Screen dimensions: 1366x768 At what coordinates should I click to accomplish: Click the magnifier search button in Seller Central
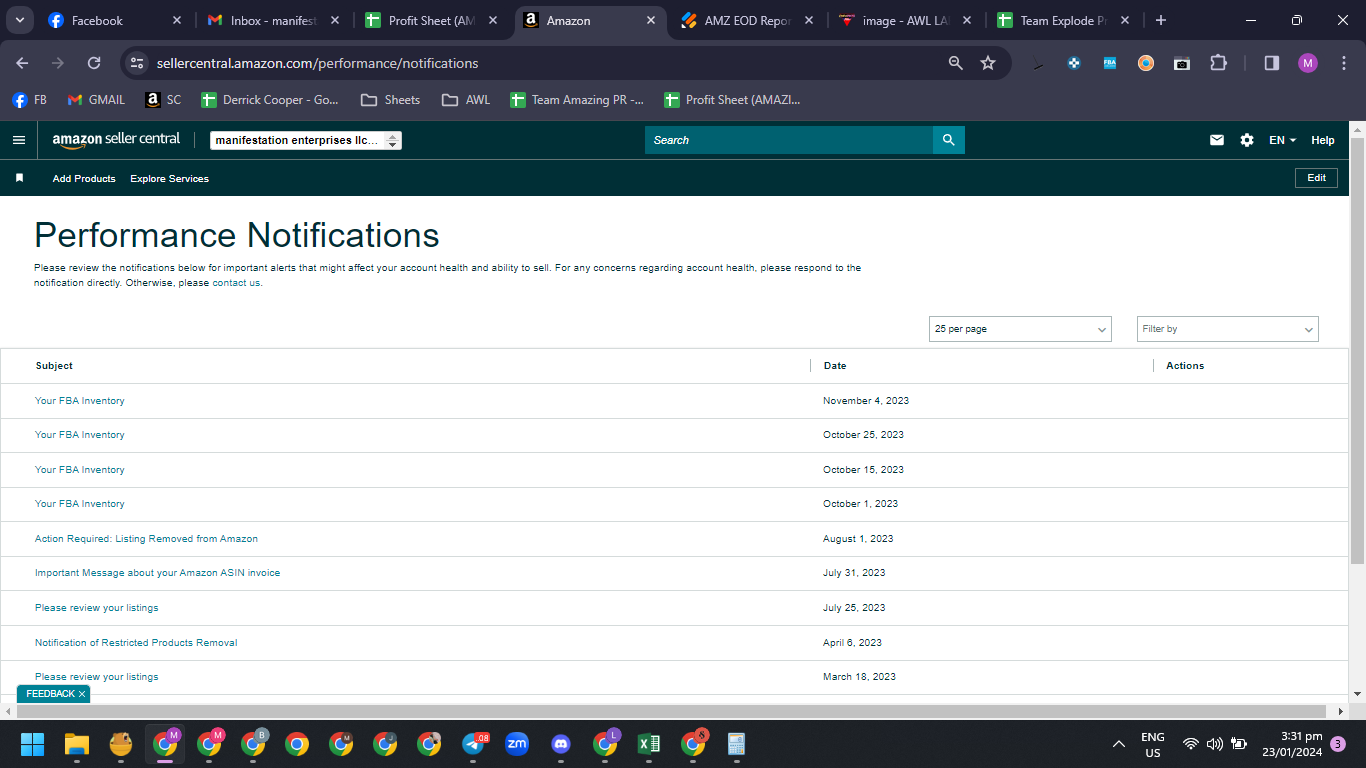(949, 140)
